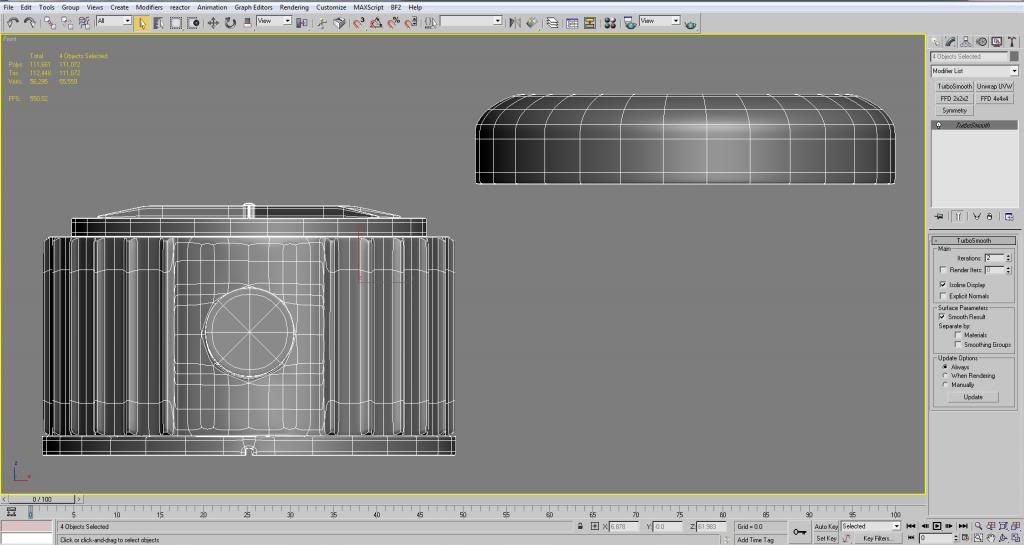The height and width of the screenshot is (545, 1024).
Task: Click the Mirror tool icon
Action: (x=514, y=21)
